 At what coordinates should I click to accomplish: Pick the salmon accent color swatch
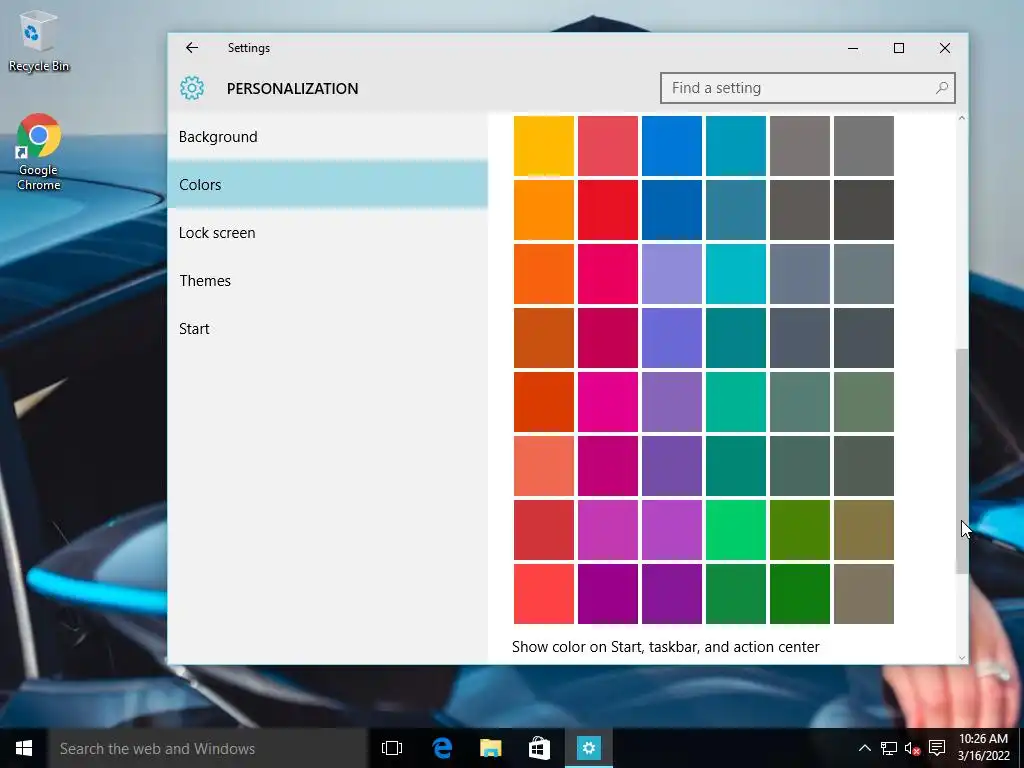544,466
